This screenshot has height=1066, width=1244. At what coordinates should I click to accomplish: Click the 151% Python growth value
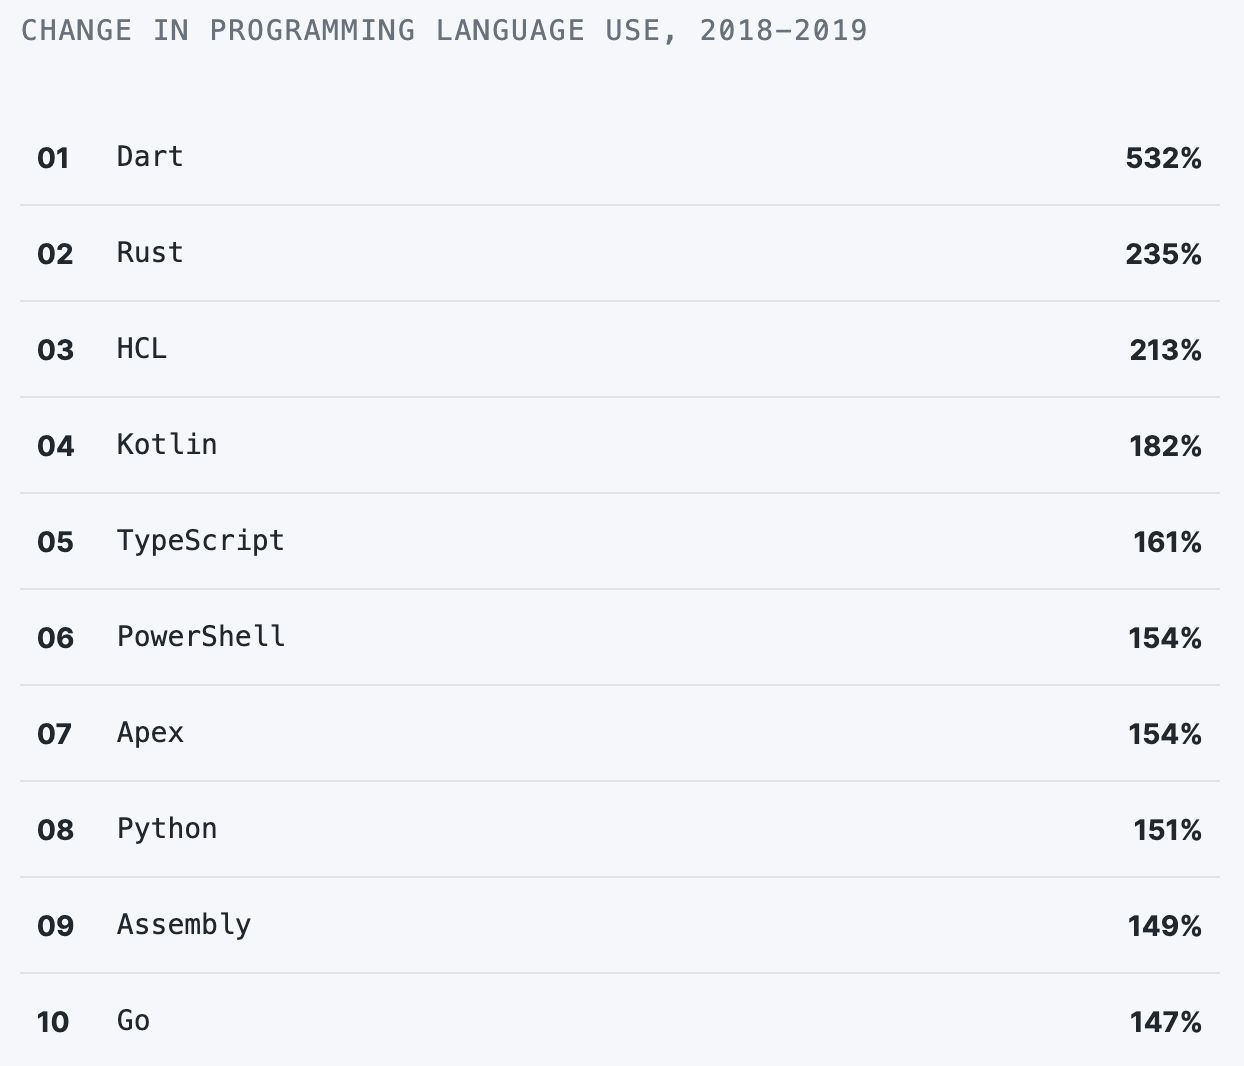[1167, 830]
